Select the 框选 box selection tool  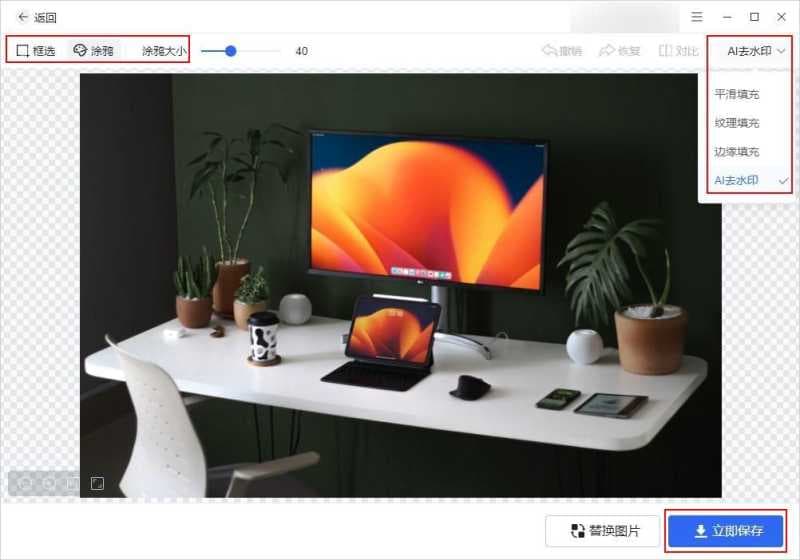[36, 50]
